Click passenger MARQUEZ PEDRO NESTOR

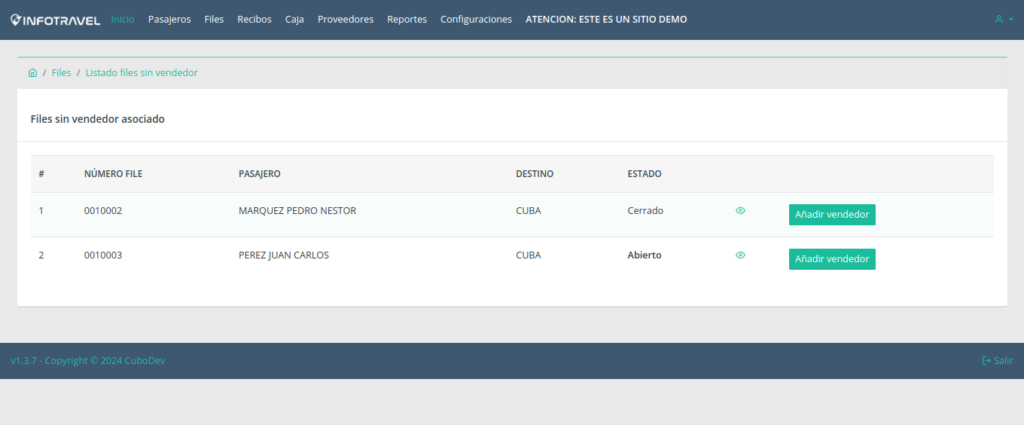coord(298,211)
